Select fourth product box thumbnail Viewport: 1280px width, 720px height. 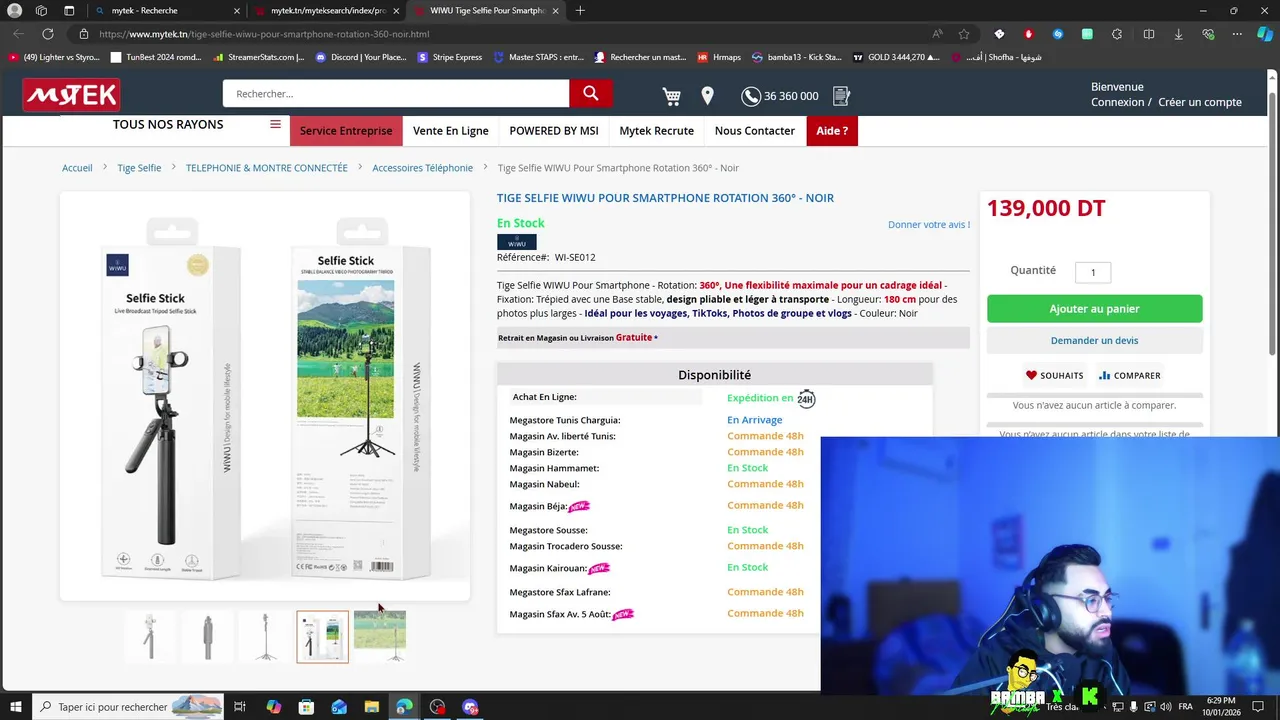(323, 637)
